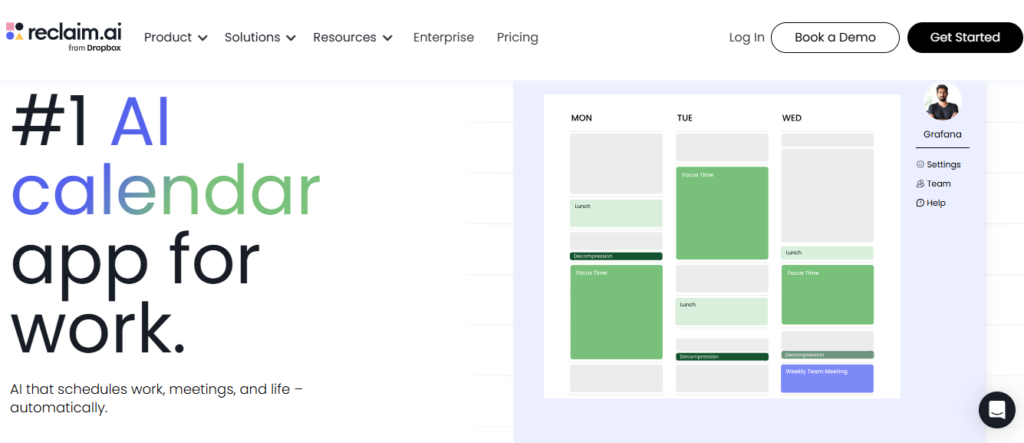Image resolution: width=1024 pixels, height=443 pixels.
Task: Click the reclaim.ai logo
Action: click(63, 37)
